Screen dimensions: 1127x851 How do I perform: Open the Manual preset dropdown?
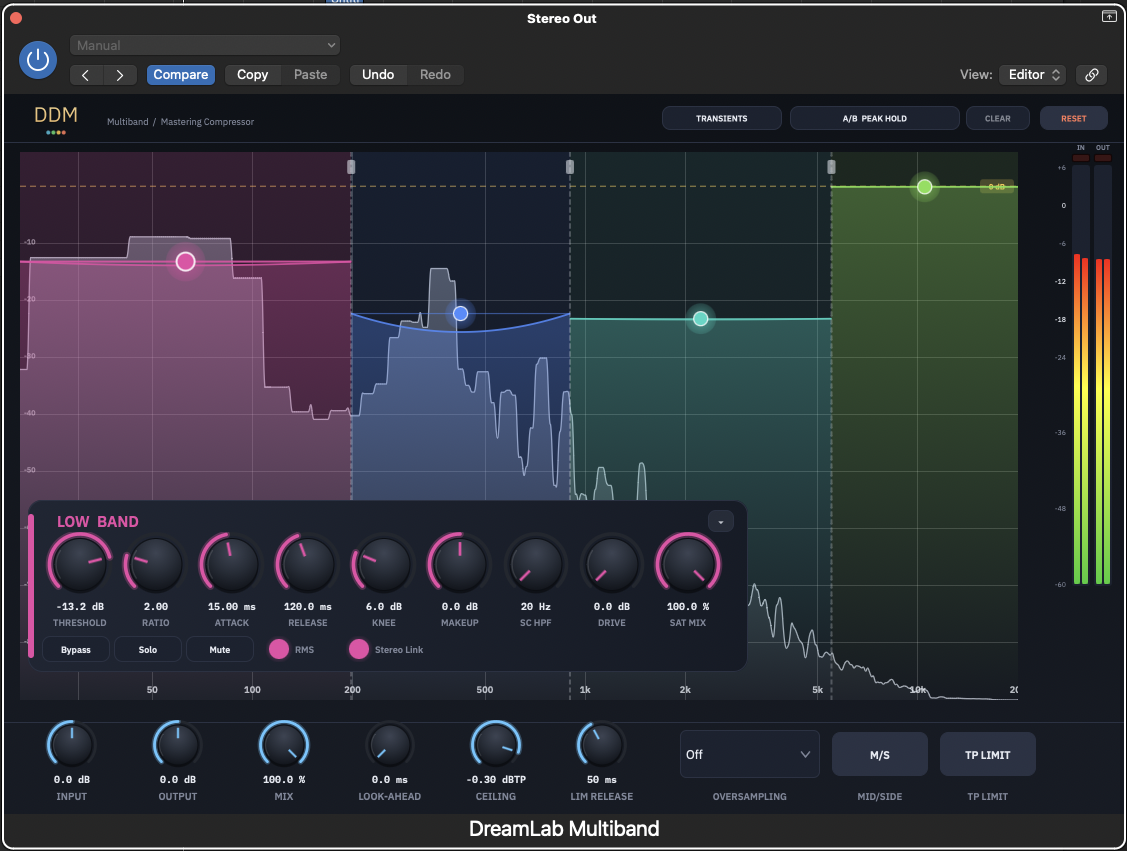[x=205, y=45]
